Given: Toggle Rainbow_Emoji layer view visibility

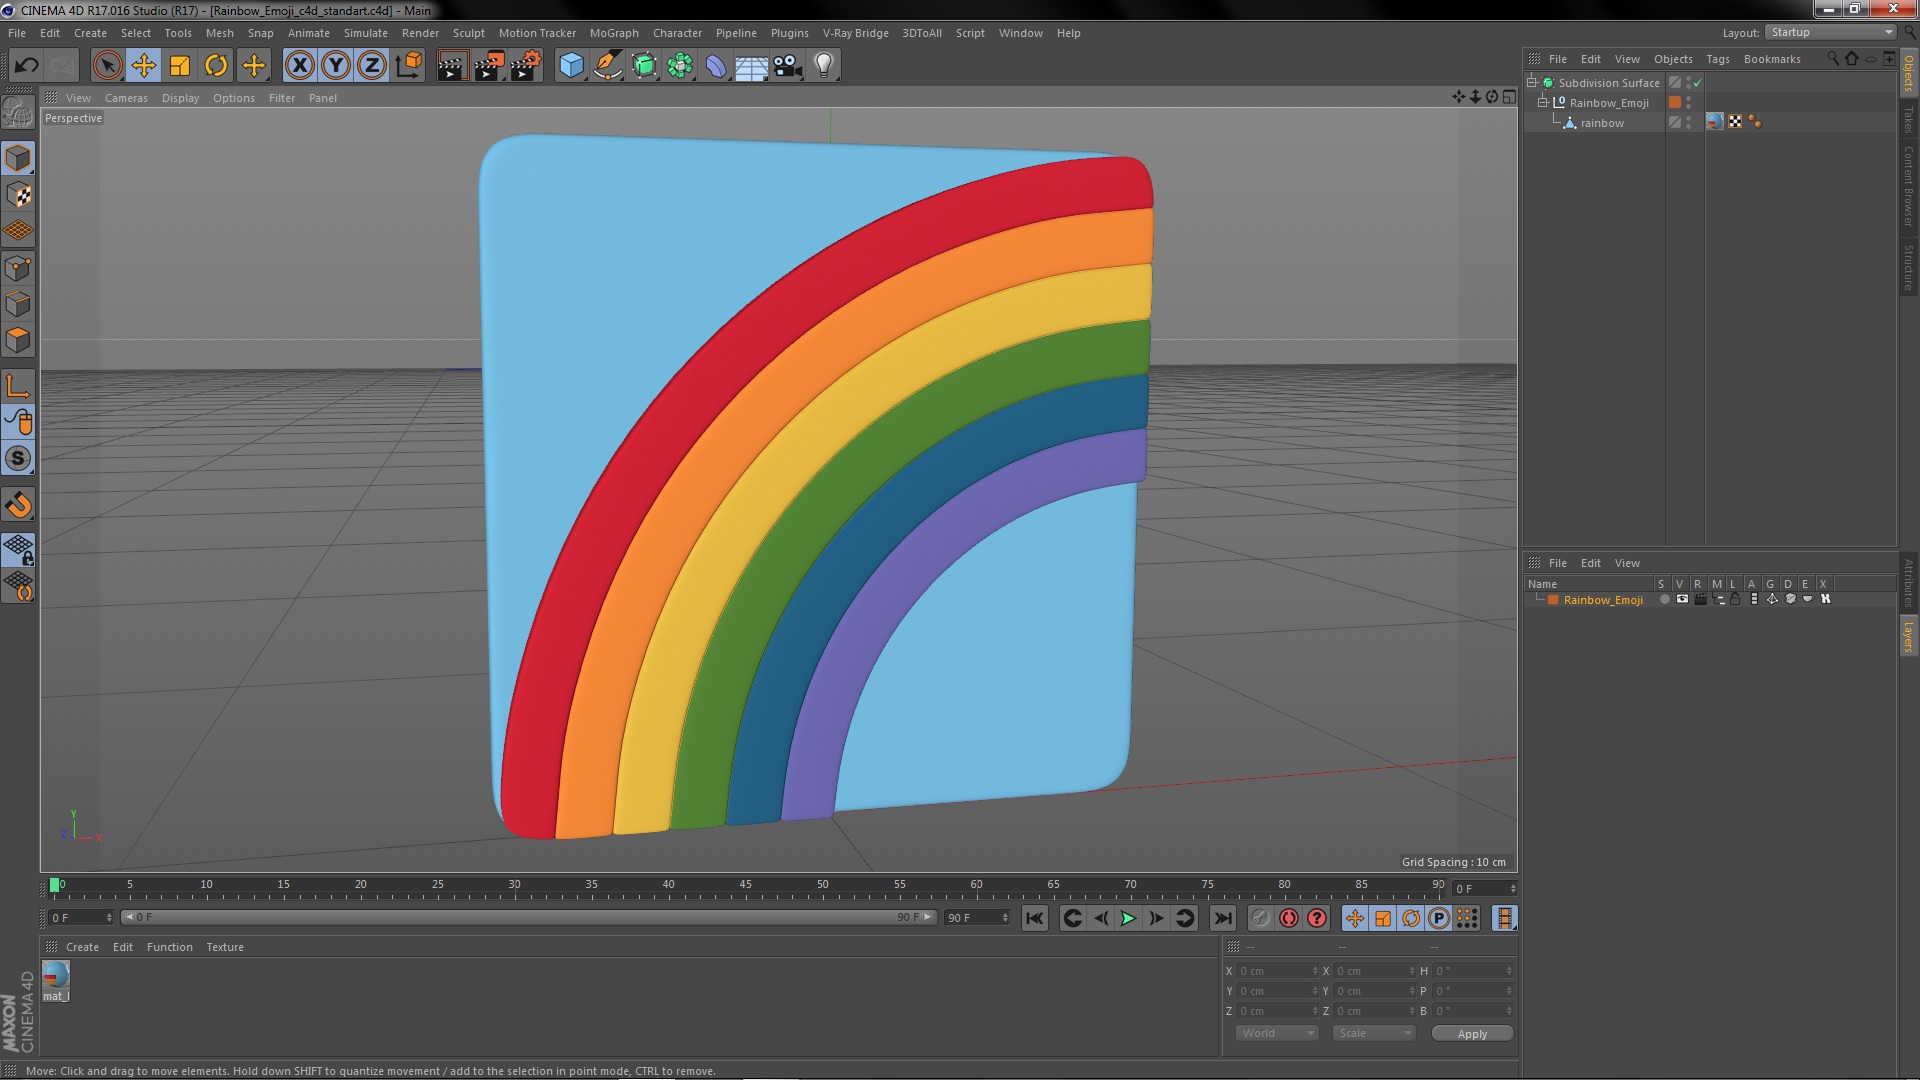Looking at the screenshot, I should tap(1682, 600).
